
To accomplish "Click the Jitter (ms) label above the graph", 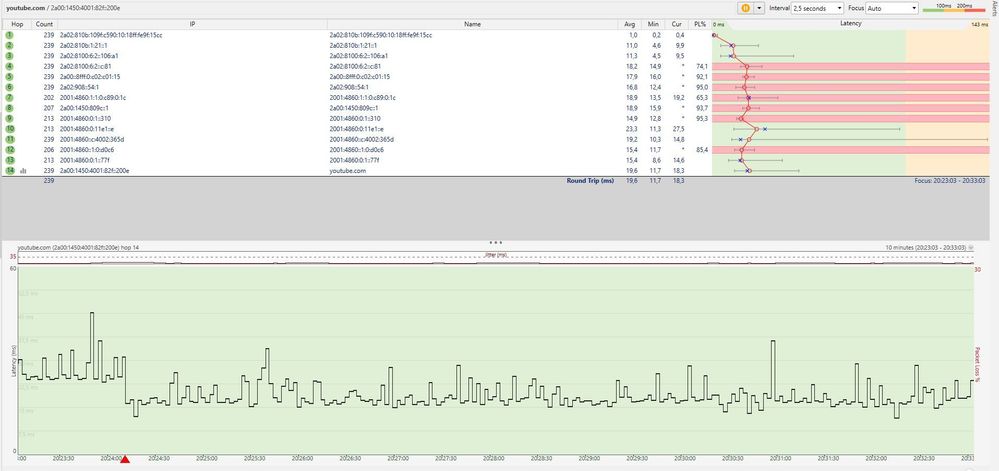I will [x=496, y=256].
